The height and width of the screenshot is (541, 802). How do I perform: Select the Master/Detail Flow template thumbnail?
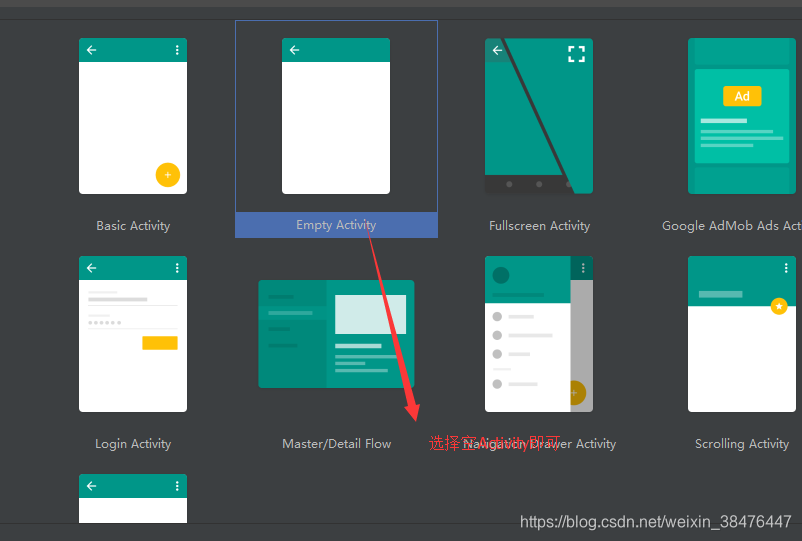336,334
